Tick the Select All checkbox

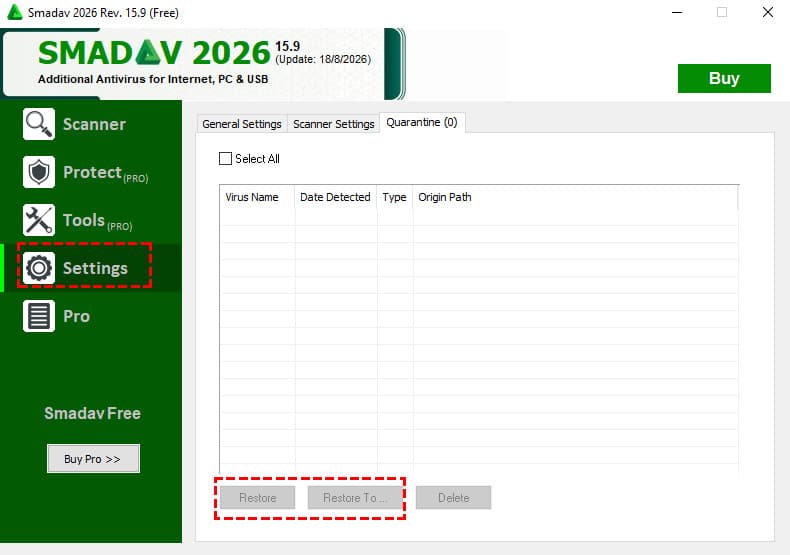(225, 159)
